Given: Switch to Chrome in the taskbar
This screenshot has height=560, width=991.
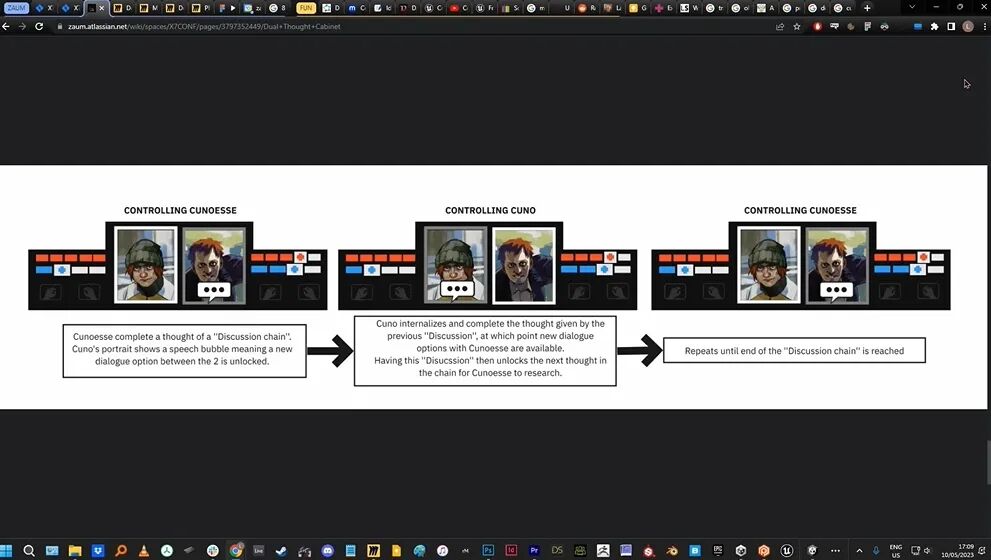Looking at the screenshot, I should [236, 551].
